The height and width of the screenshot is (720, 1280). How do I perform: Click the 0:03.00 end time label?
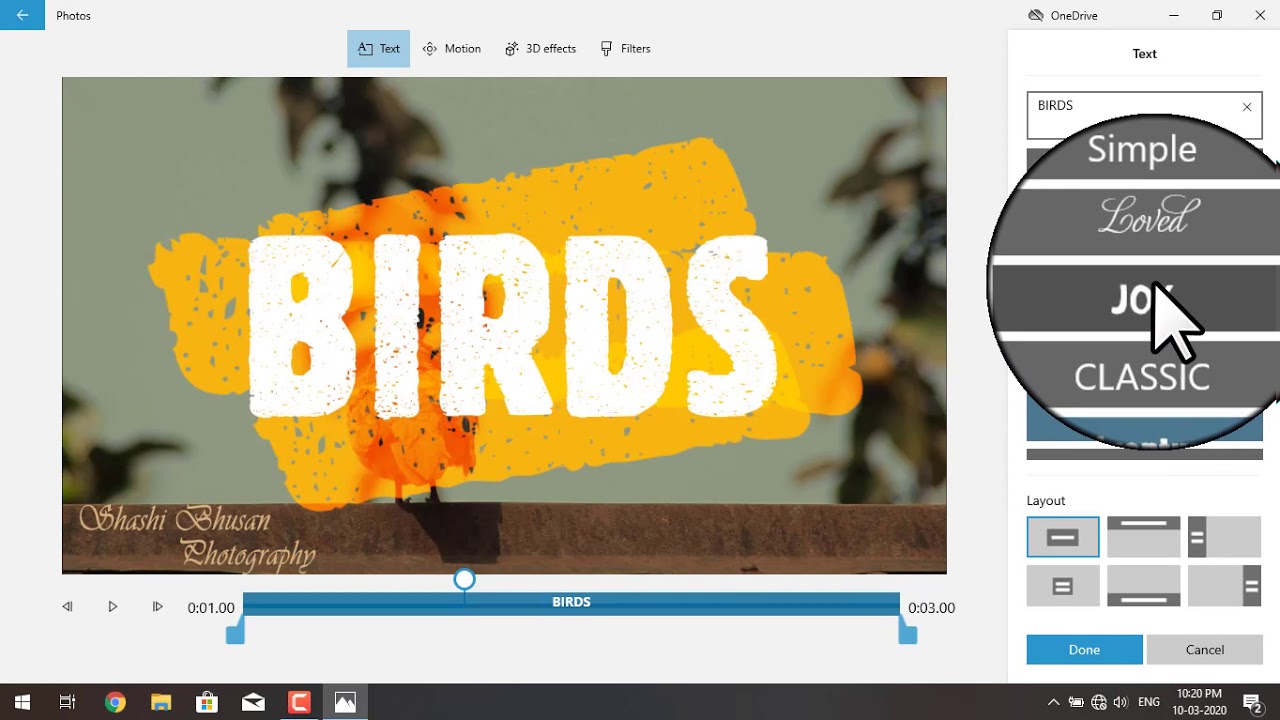[931, 608]
